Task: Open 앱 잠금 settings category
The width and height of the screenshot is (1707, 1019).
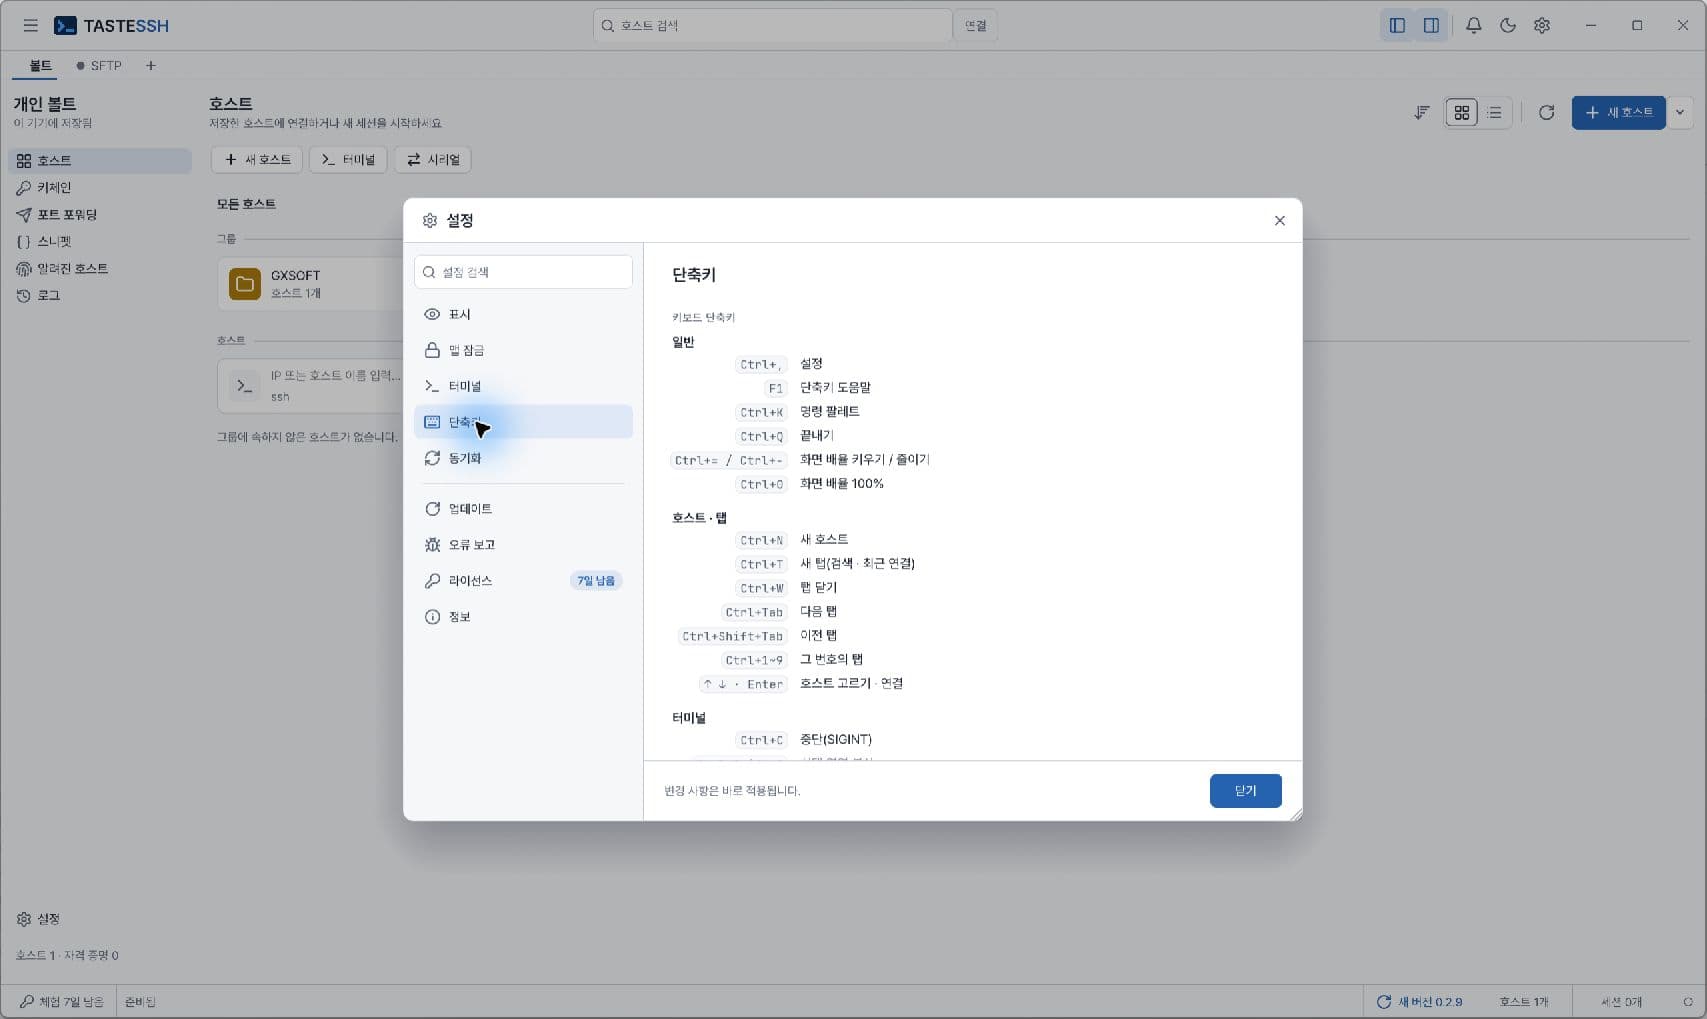Action: [523, 350]
